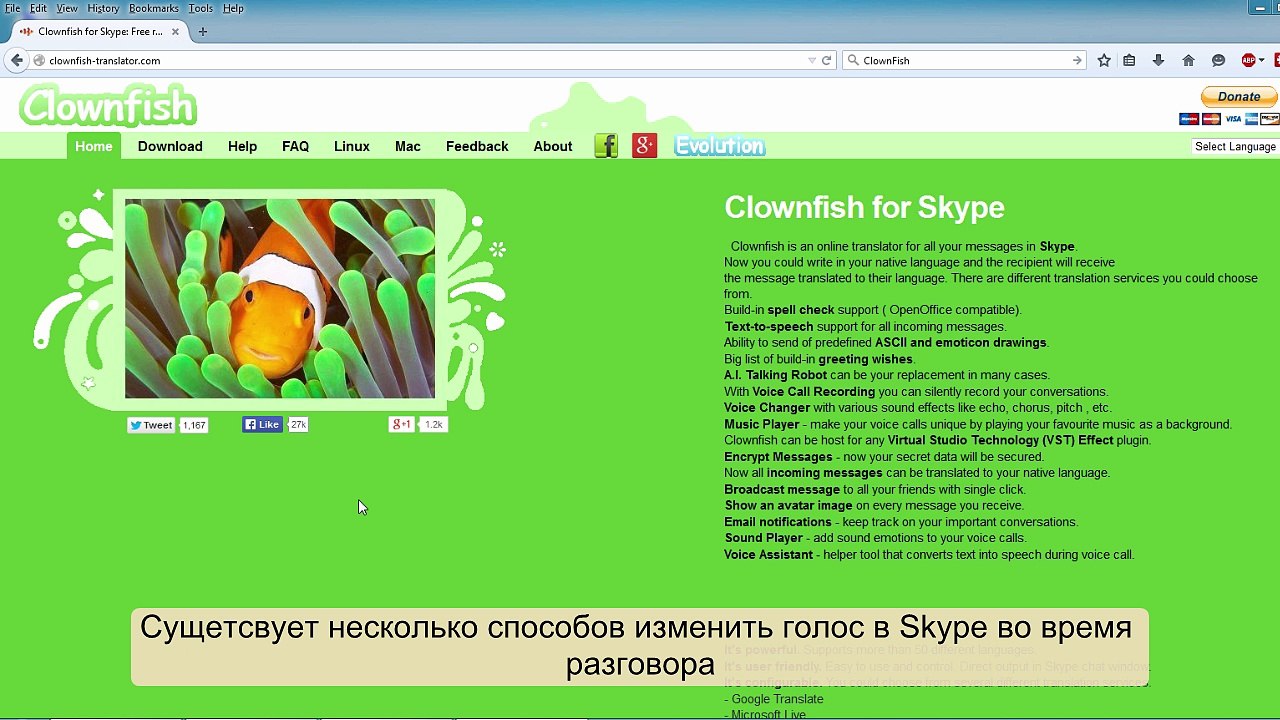This screenshot has height=720, width=1280.
Task: Click the bookmark star icon
Action: point(1104,60)
